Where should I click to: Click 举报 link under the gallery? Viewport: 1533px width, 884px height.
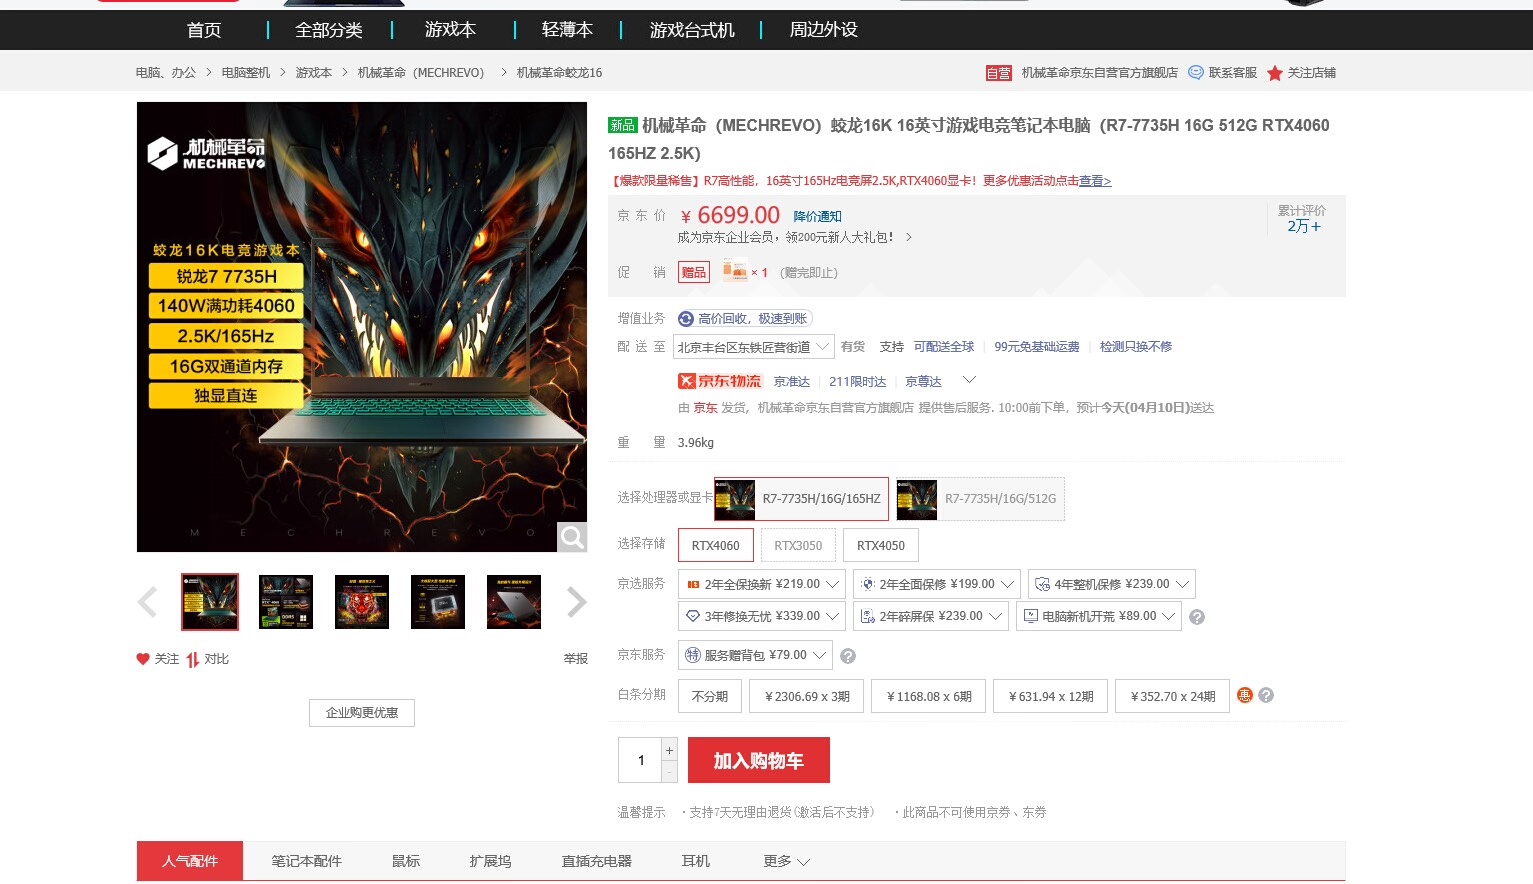point(576,659)
